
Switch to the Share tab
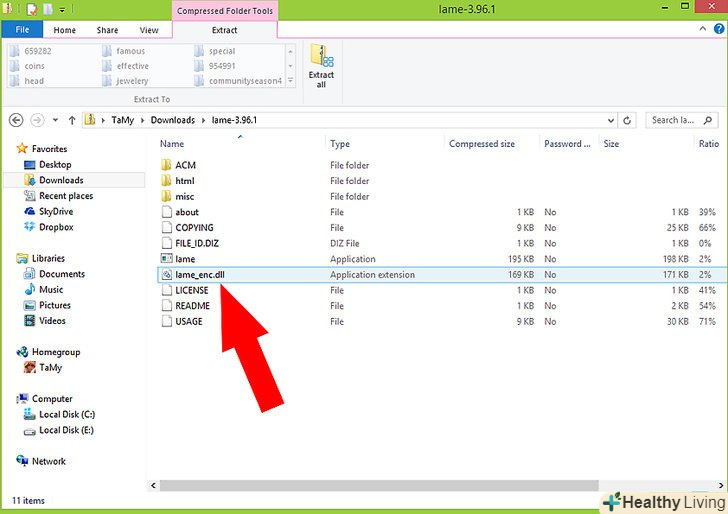(x=107, y=30)
